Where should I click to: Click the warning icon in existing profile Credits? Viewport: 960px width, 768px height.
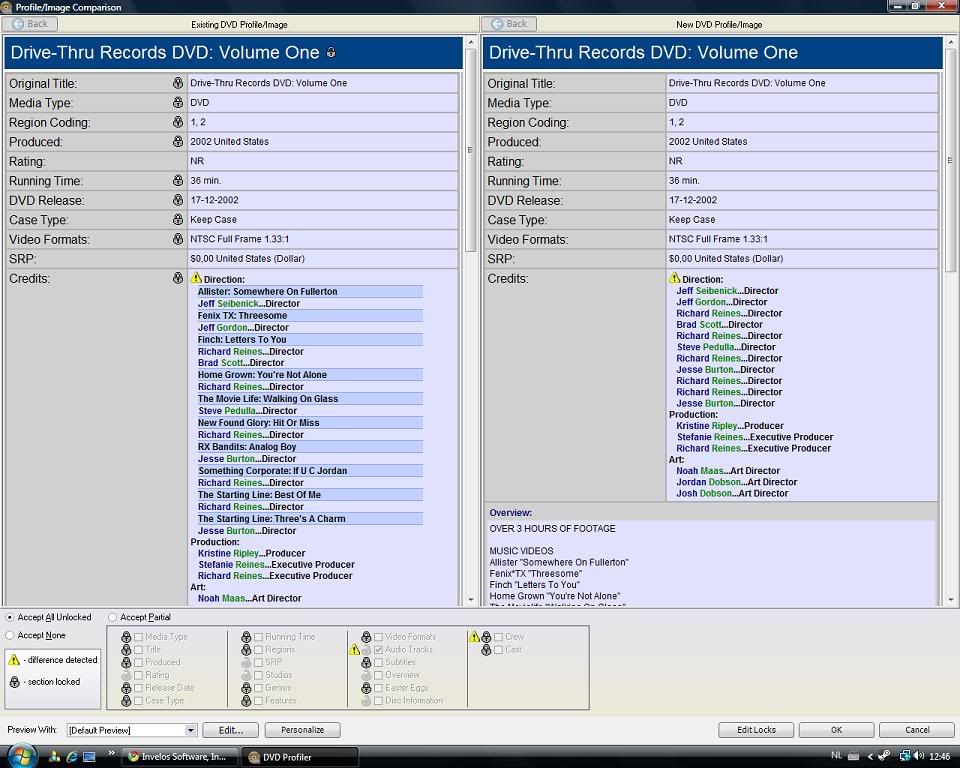coord(196,278)
